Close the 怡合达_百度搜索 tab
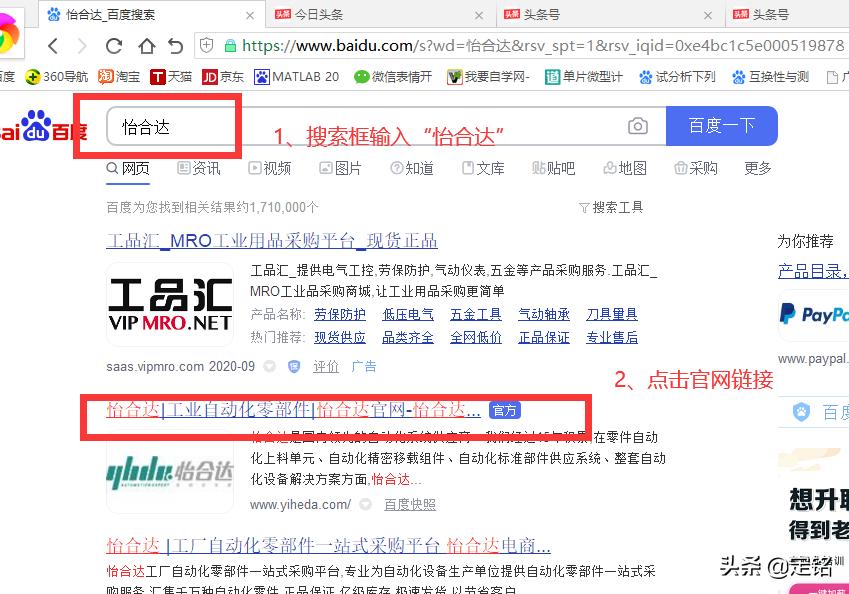849x594 pixels. 250,15
